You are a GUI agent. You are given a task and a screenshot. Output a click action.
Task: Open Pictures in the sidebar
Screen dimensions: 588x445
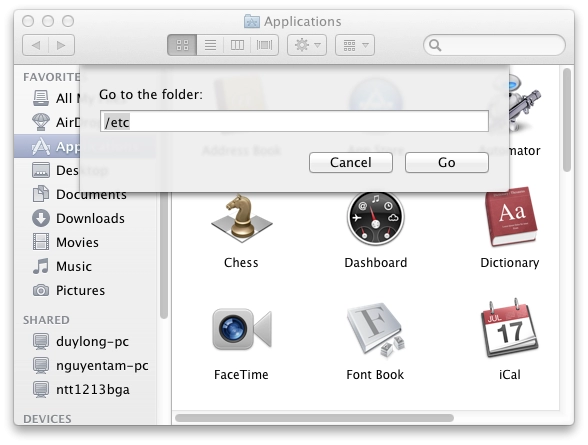point(84,290)
